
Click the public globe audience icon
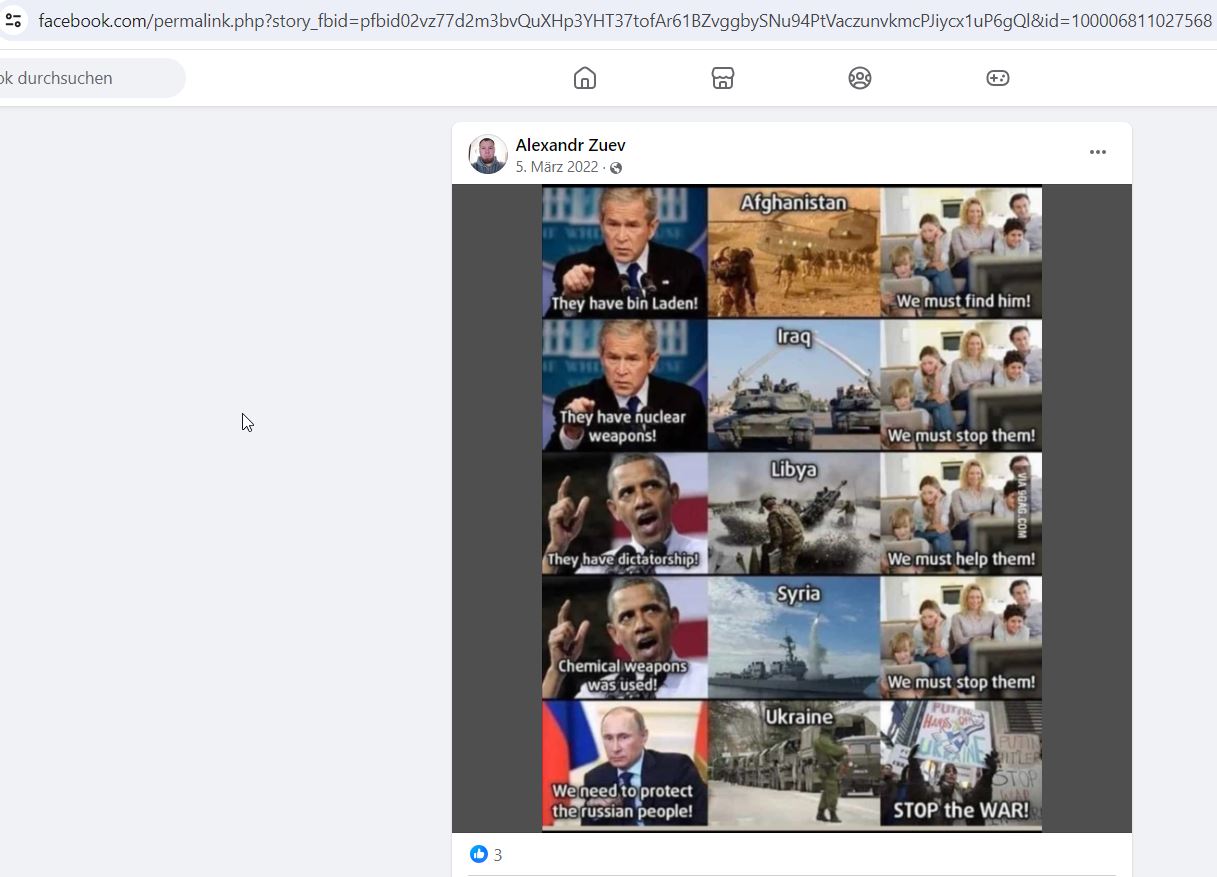click(616, 168)
